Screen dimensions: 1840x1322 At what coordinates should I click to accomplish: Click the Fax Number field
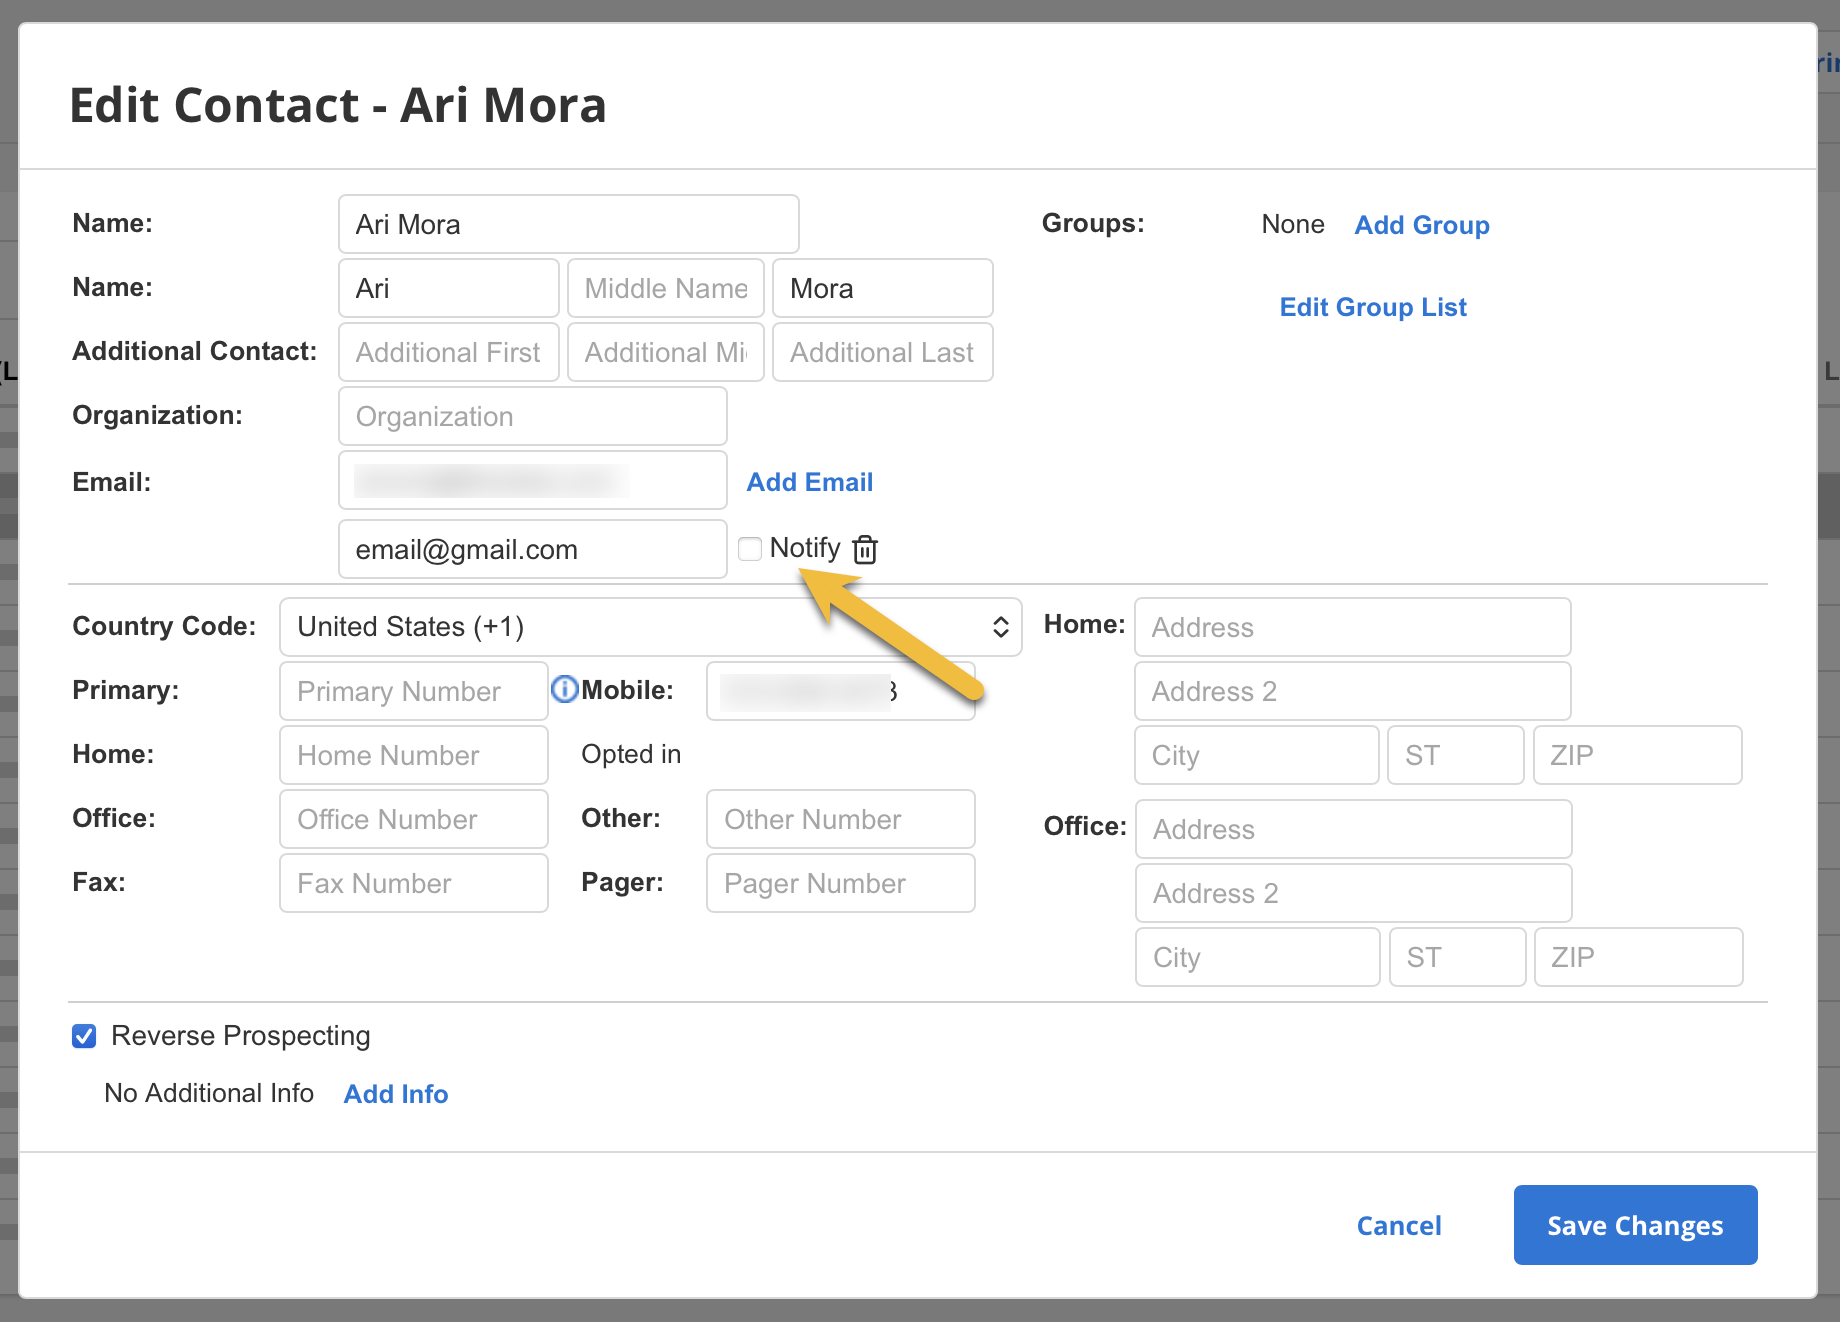click(x=414, y=883)
